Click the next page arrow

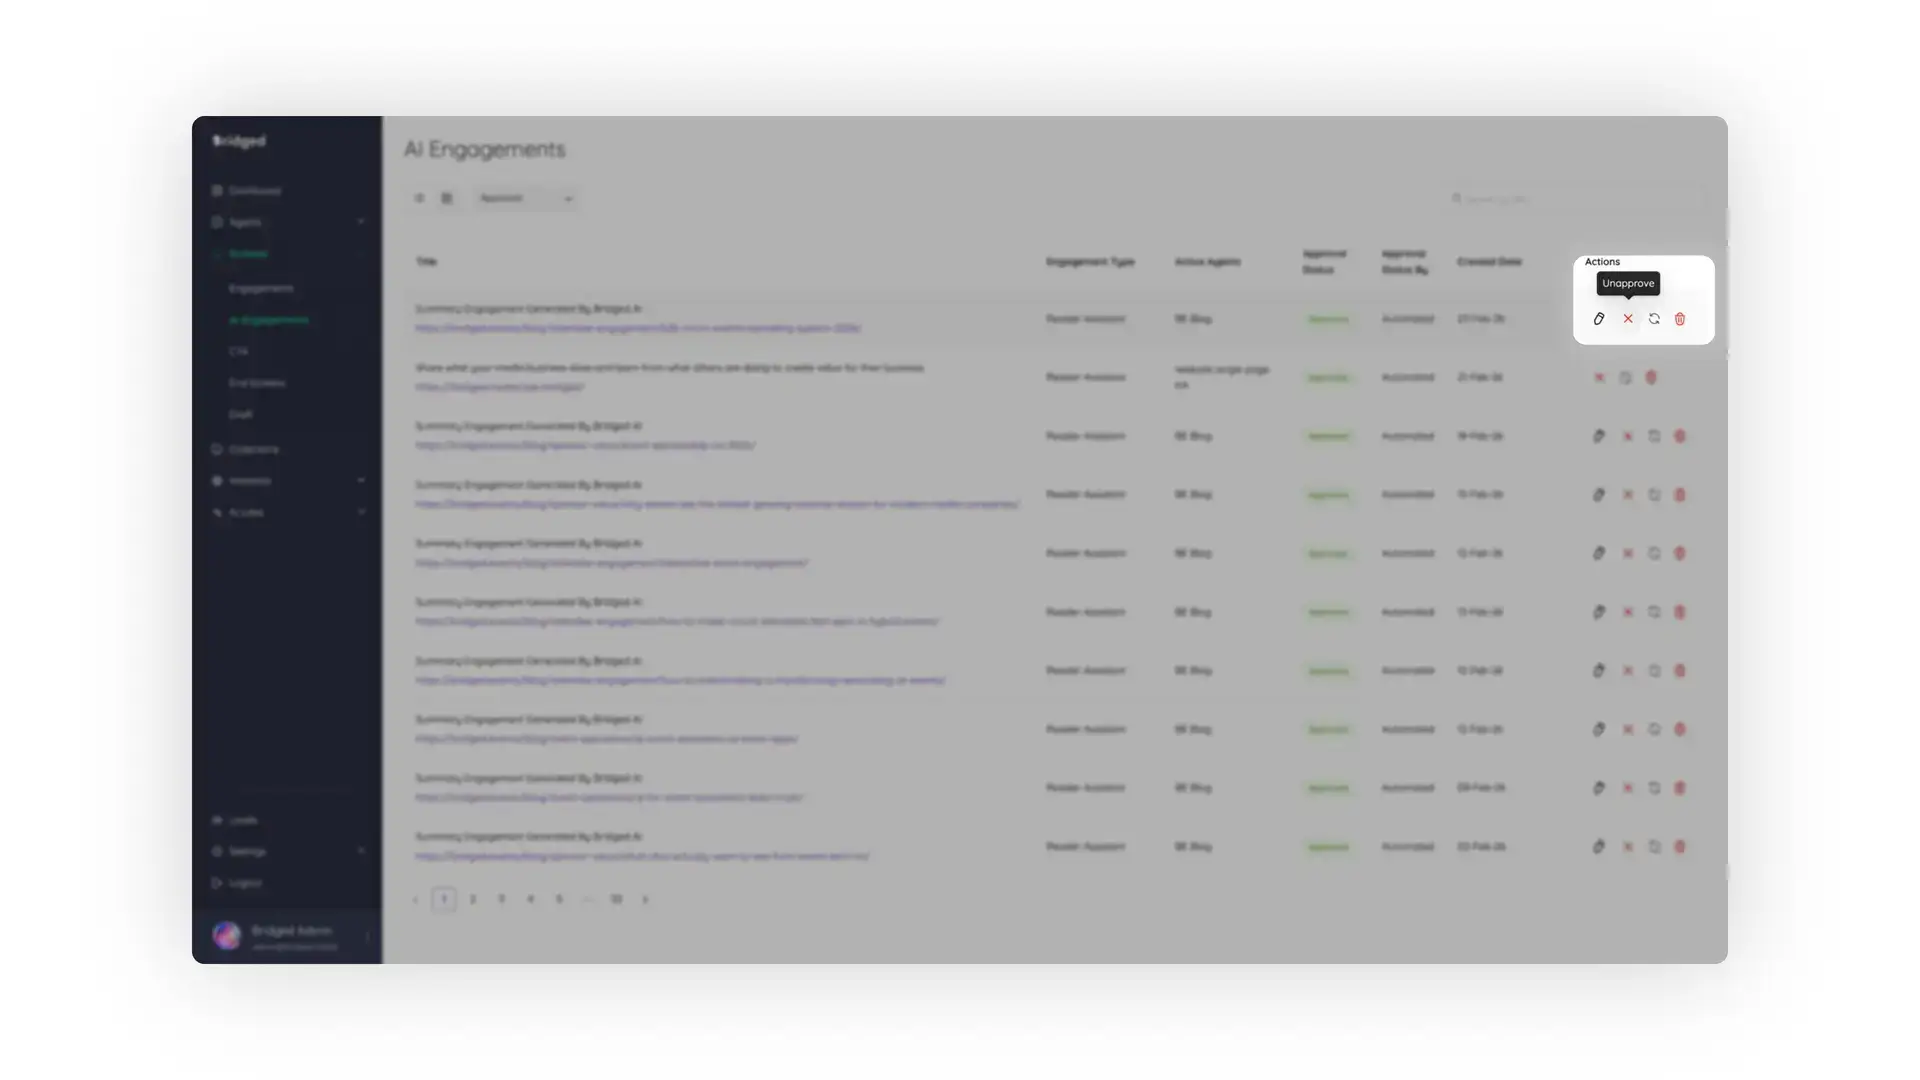[x=646, y=899]
